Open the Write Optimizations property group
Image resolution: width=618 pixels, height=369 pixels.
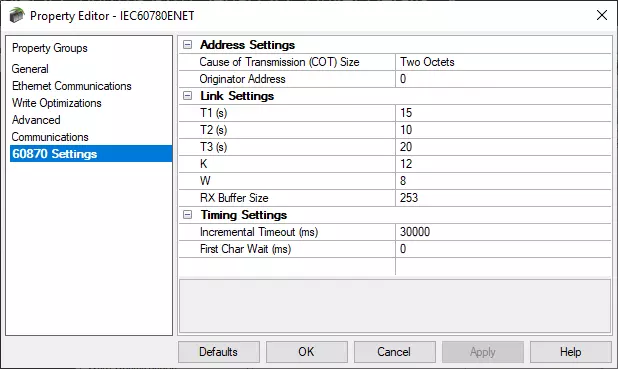tap(56, 103)
